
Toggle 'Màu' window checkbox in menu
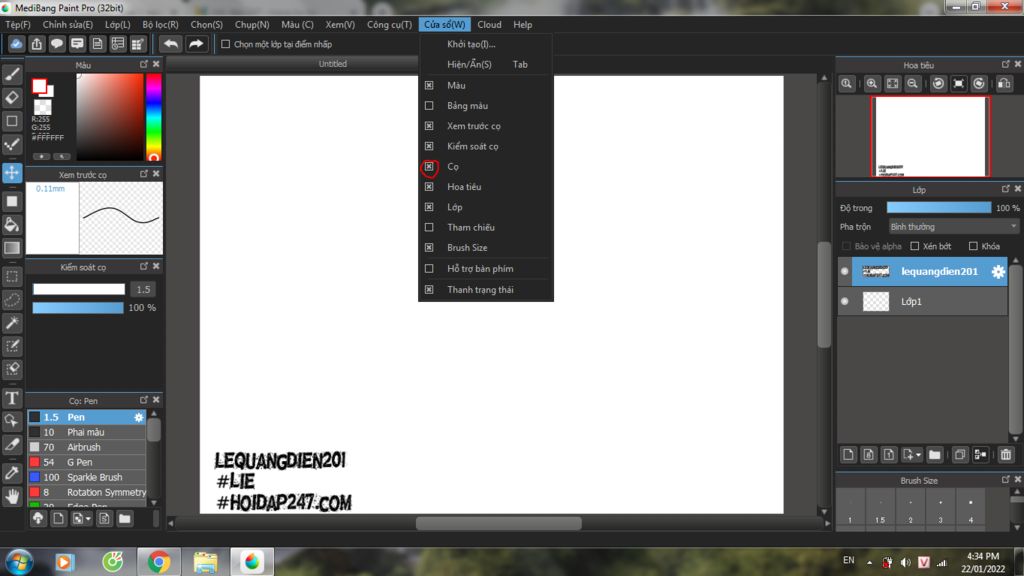429,85
